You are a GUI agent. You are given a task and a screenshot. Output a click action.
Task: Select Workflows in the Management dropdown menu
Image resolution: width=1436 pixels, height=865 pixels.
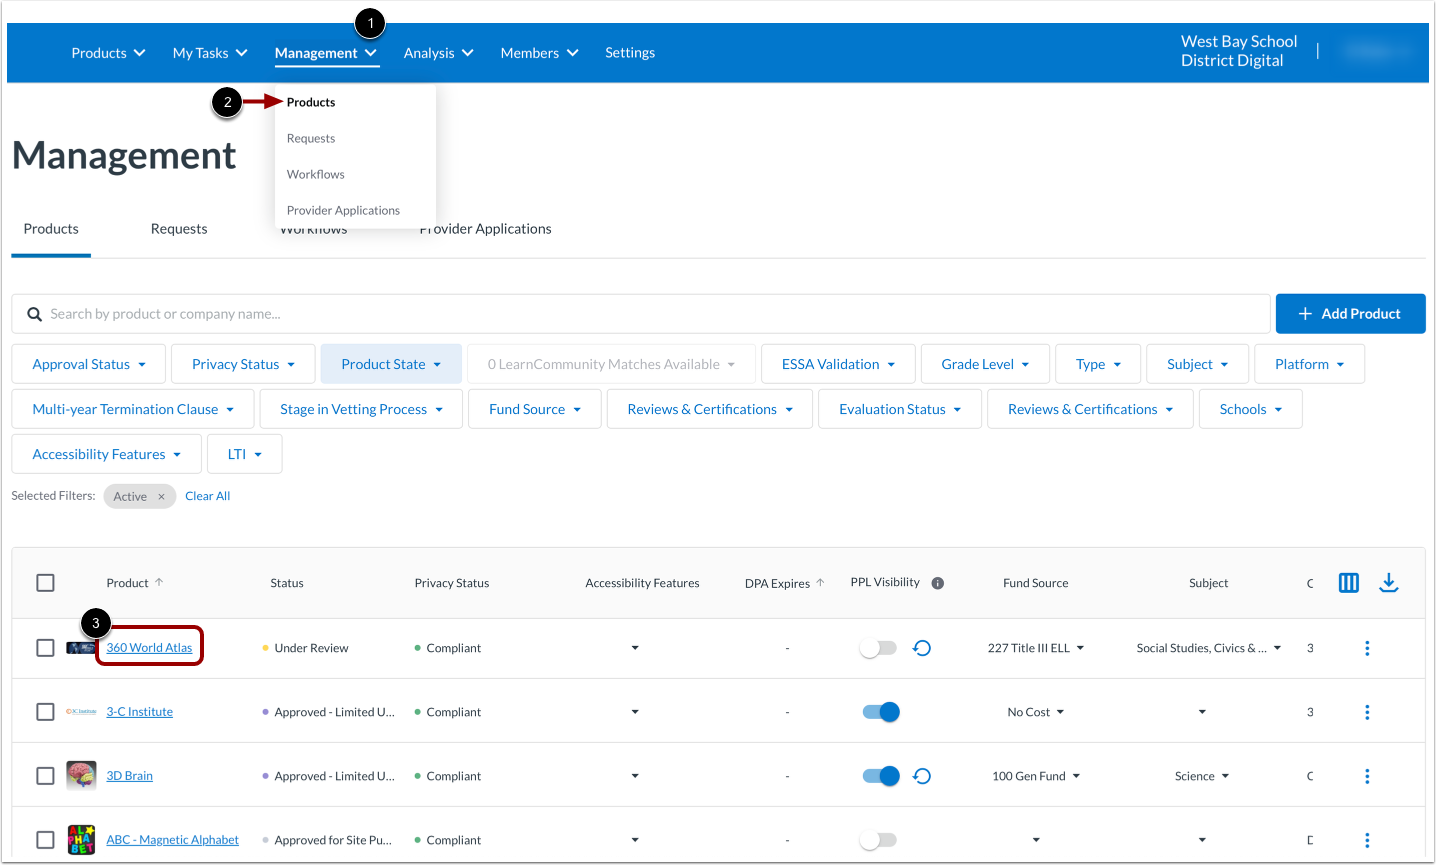pyautogui.click(x=316, y=174)
